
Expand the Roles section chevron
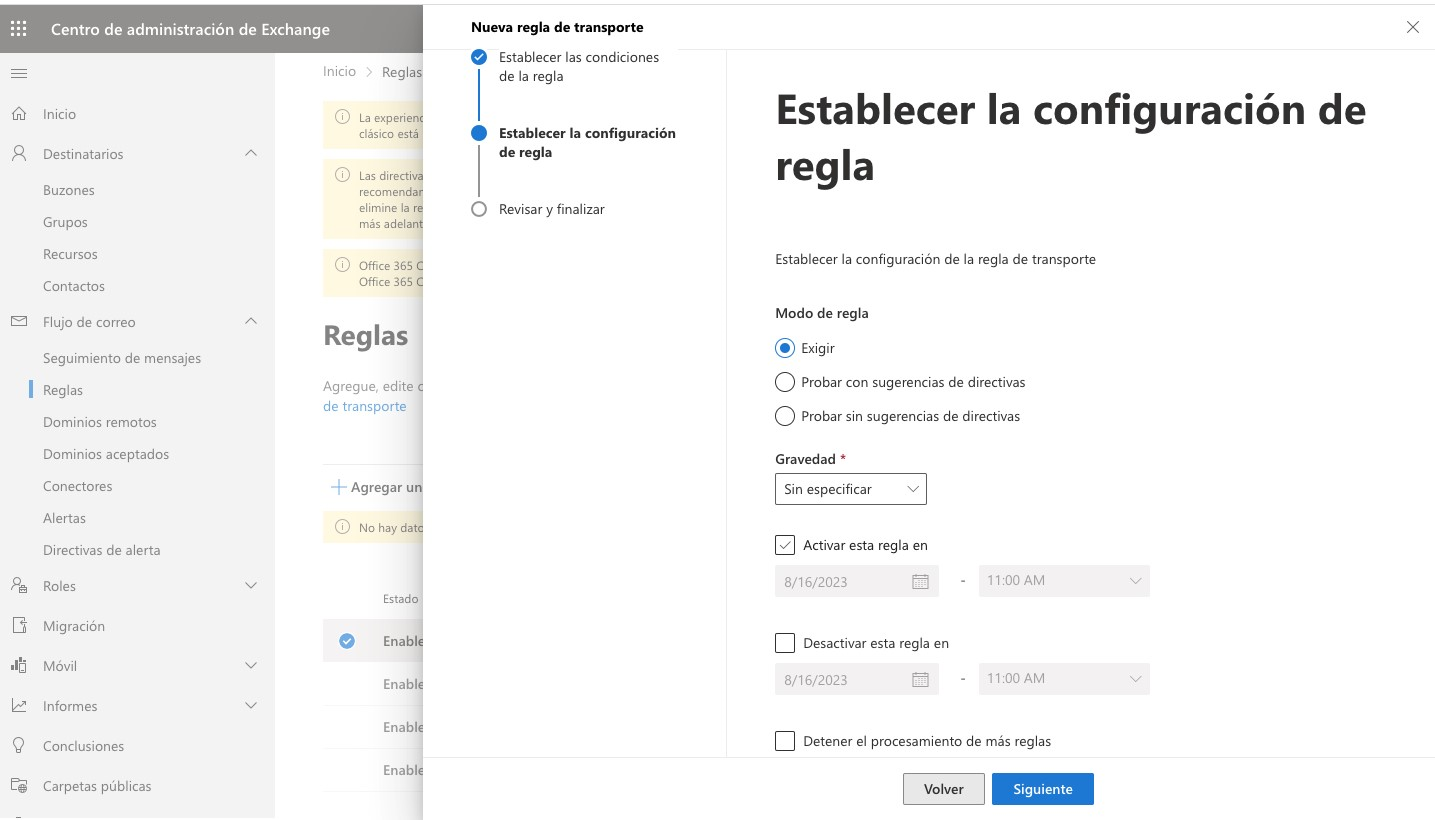pos(251,586)
